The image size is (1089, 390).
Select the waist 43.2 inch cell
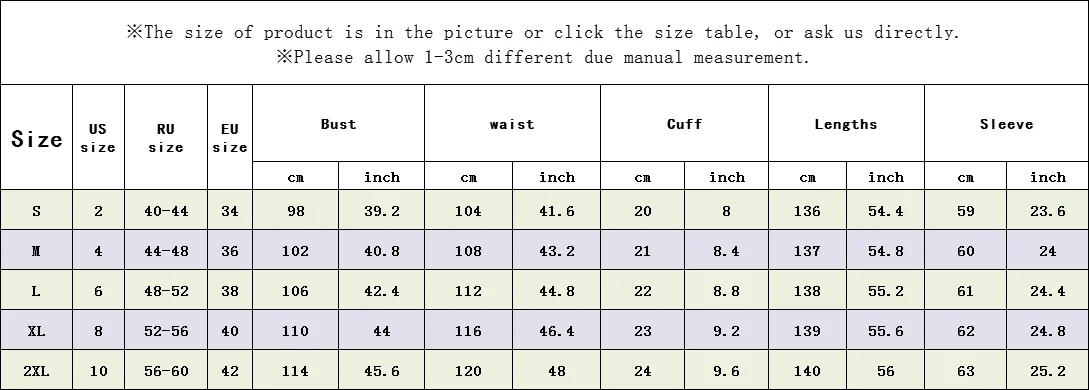point(556,251)
